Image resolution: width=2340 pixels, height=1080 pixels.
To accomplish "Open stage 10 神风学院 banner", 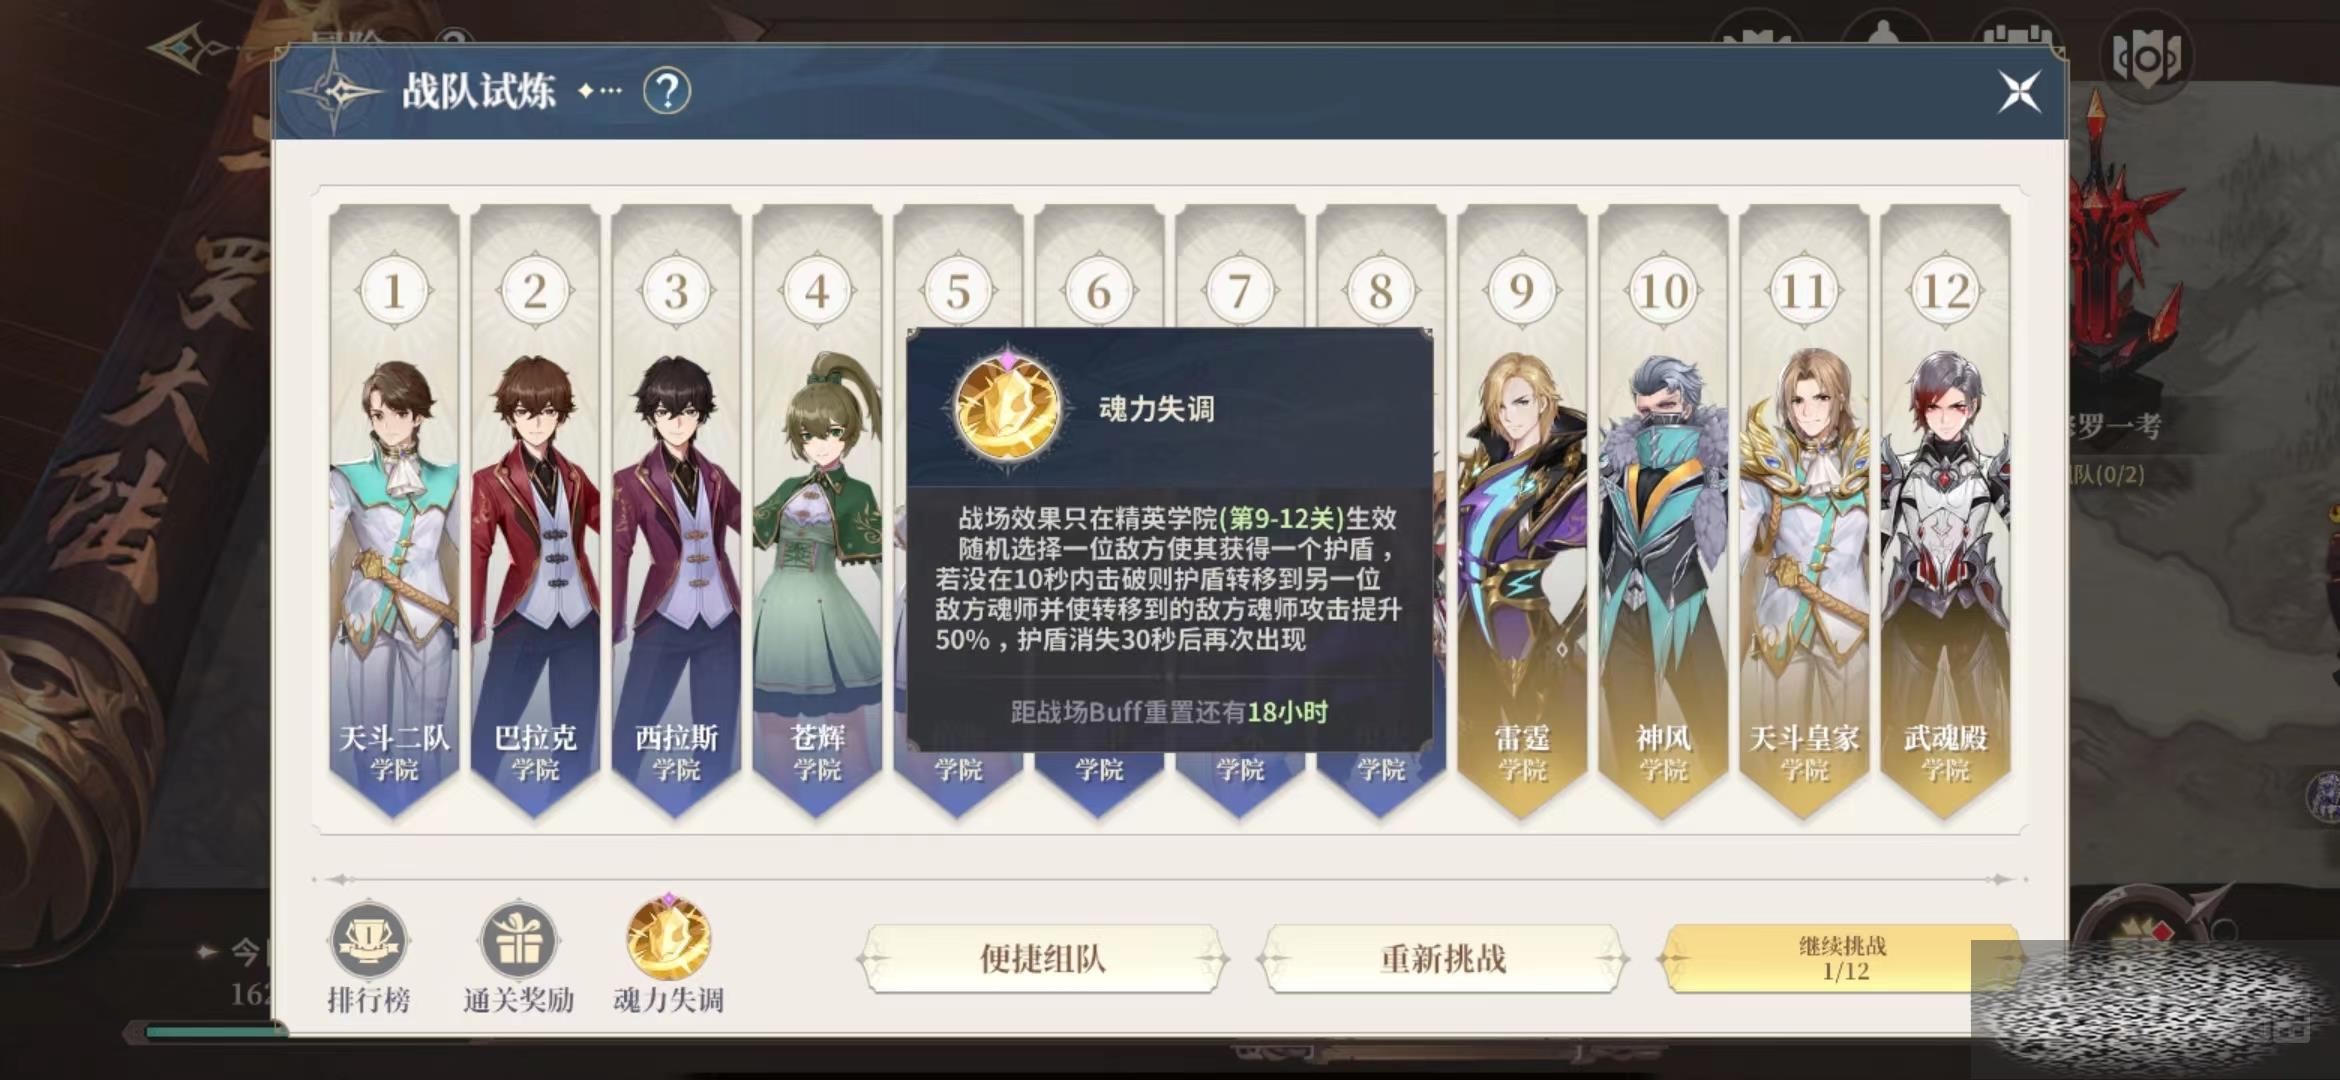I will [x=1663, y=512].
